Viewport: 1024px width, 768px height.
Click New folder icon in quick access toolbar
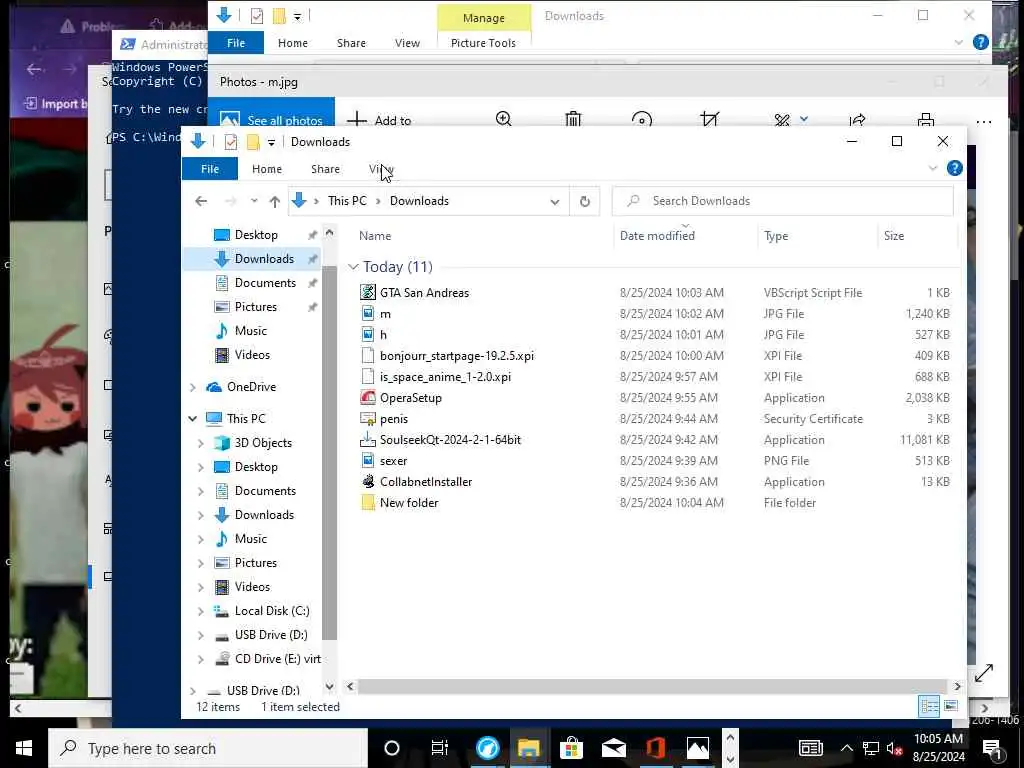(253, 142)
